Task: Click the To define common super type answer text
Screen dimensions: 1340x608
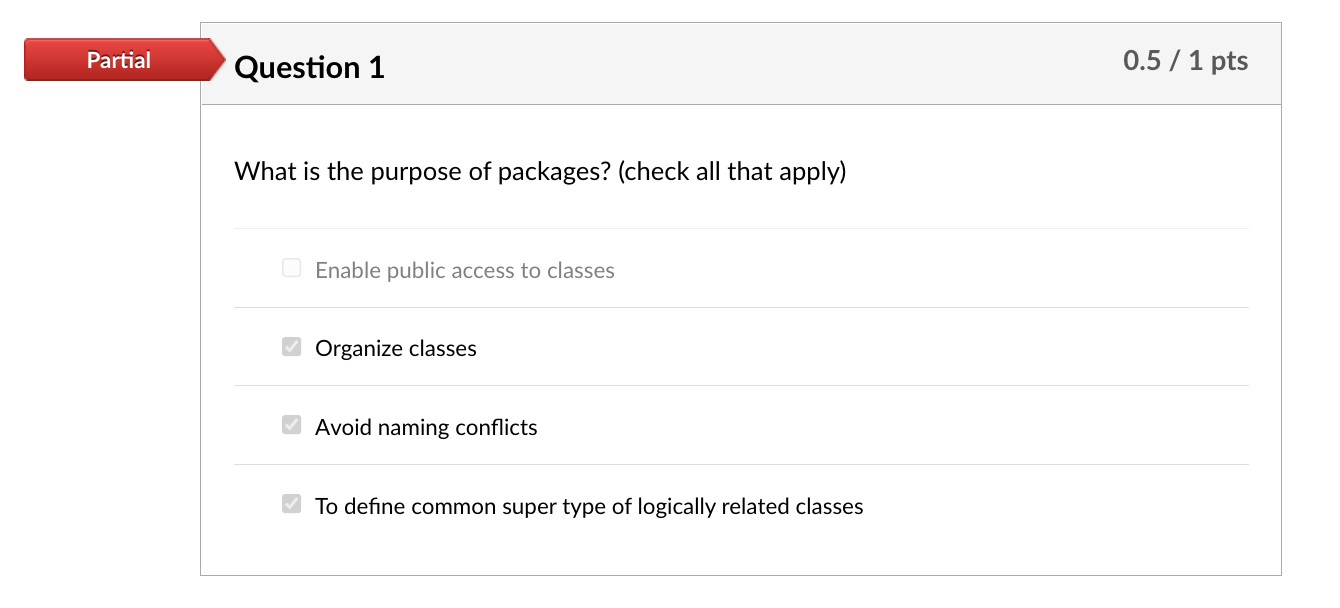Action: pyautogui.click(x=588, y=506)
